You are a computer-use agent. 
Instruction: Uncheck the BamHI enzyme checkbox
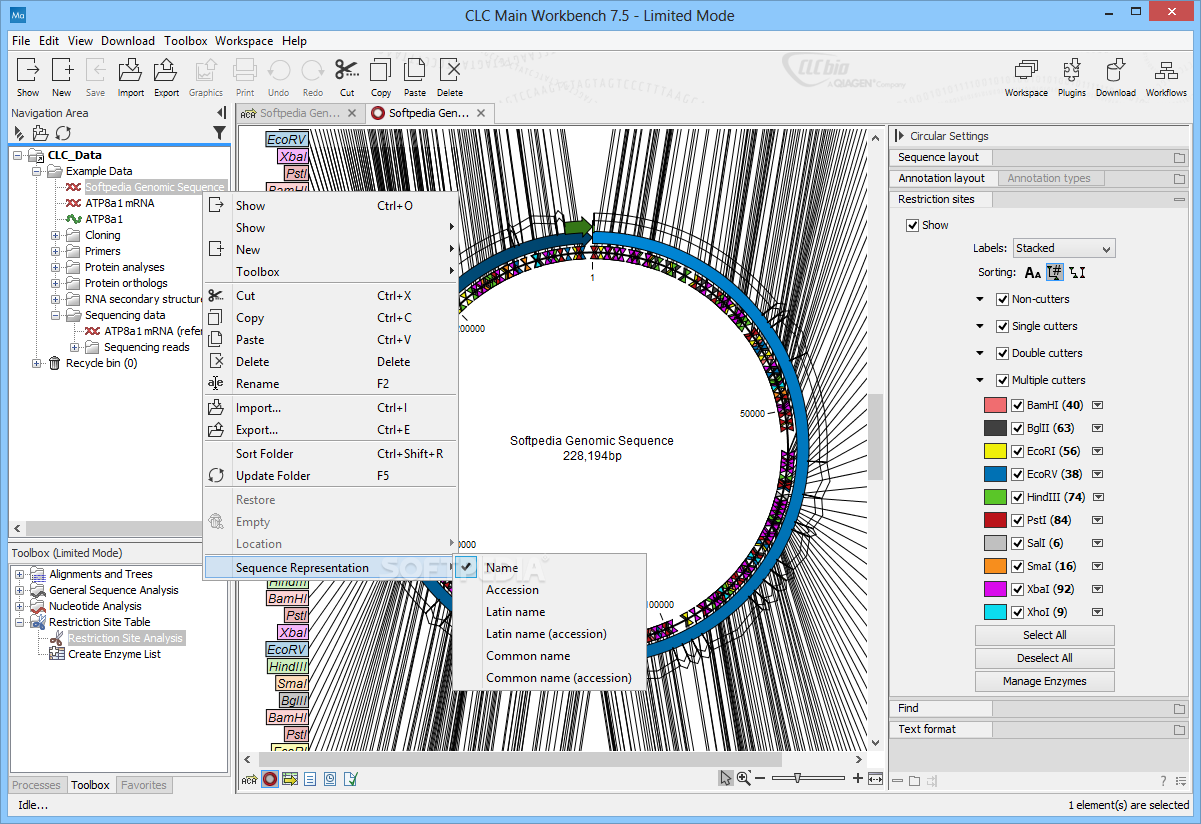tap(1018, 405)
